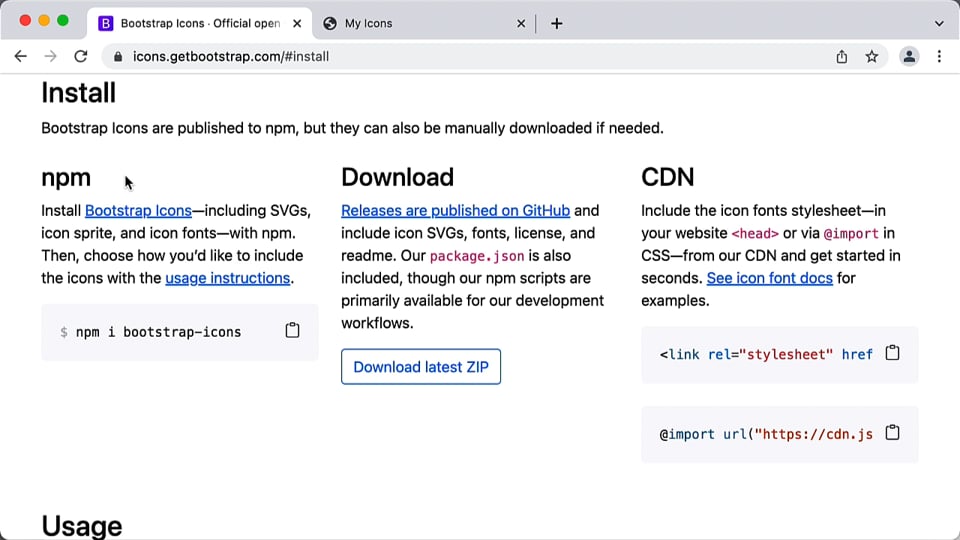Click Download latest ZIP button

[x=421, y=367]
